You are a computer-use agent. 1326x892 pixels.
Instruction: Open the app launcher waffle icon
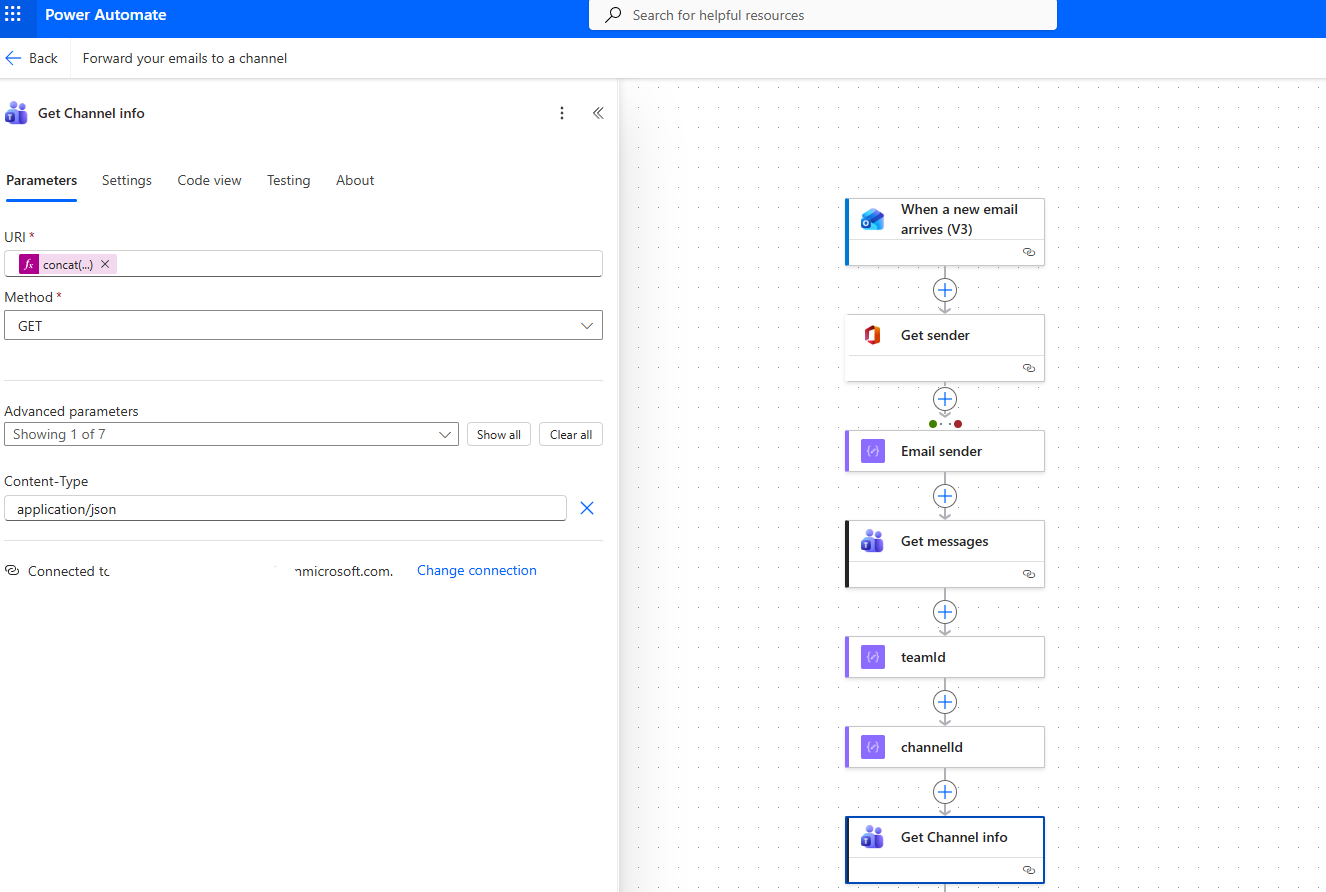(13, 15)
